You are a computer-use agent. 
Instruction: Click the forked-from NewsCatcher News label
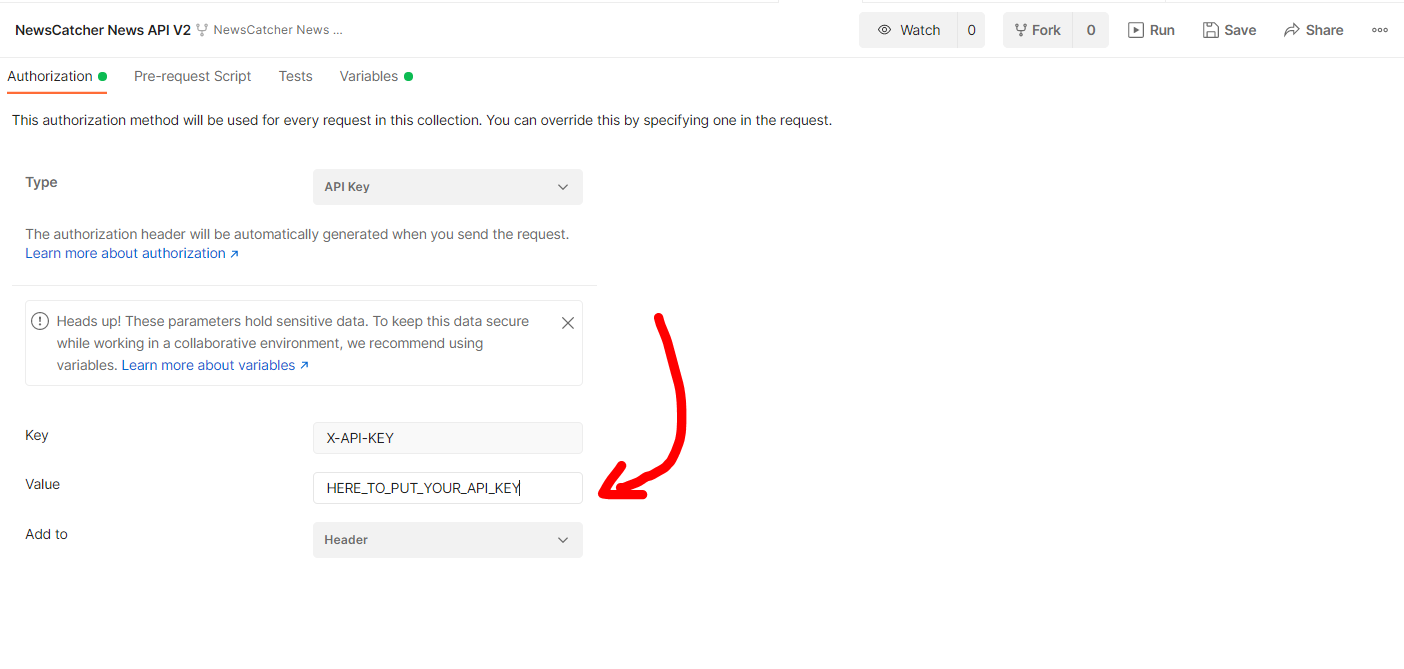click(278, 30)
